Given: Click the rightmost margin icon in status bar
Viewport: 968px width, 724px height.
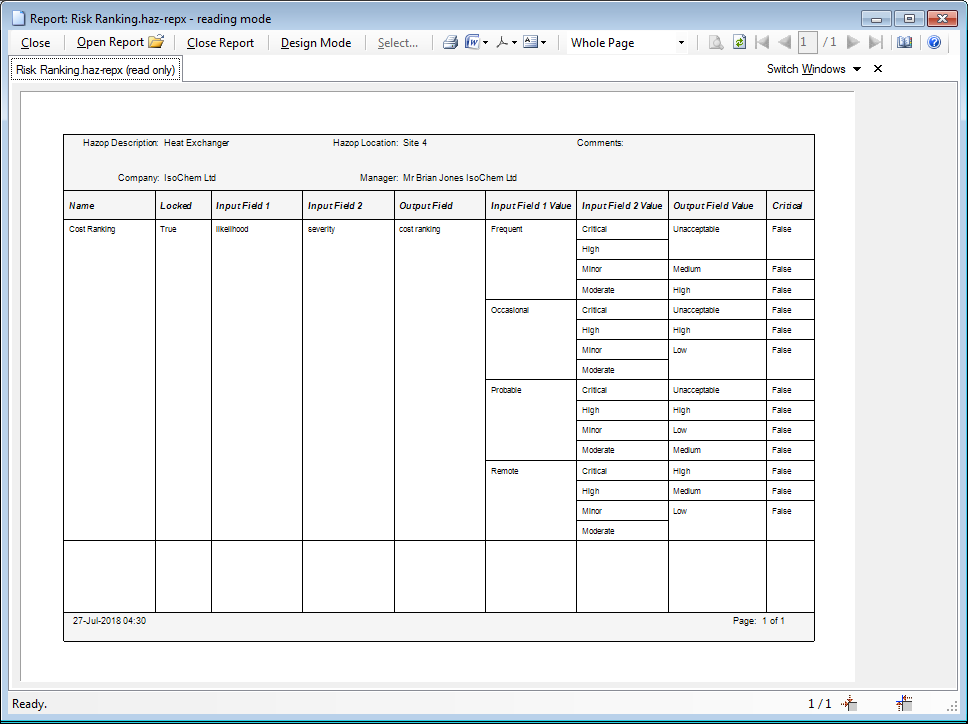Looking at the screenshot, I should tap(903, 703).
